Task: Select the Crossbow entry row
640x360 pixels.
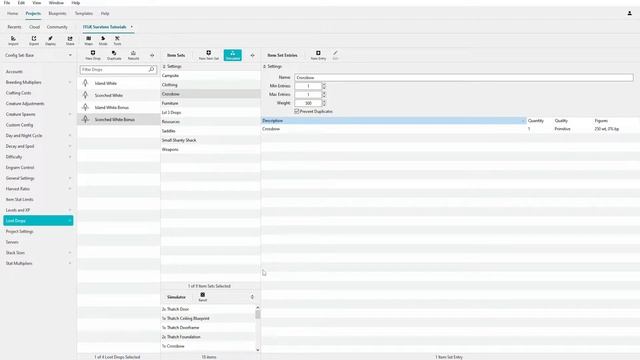Action: [x=451, y=129]
